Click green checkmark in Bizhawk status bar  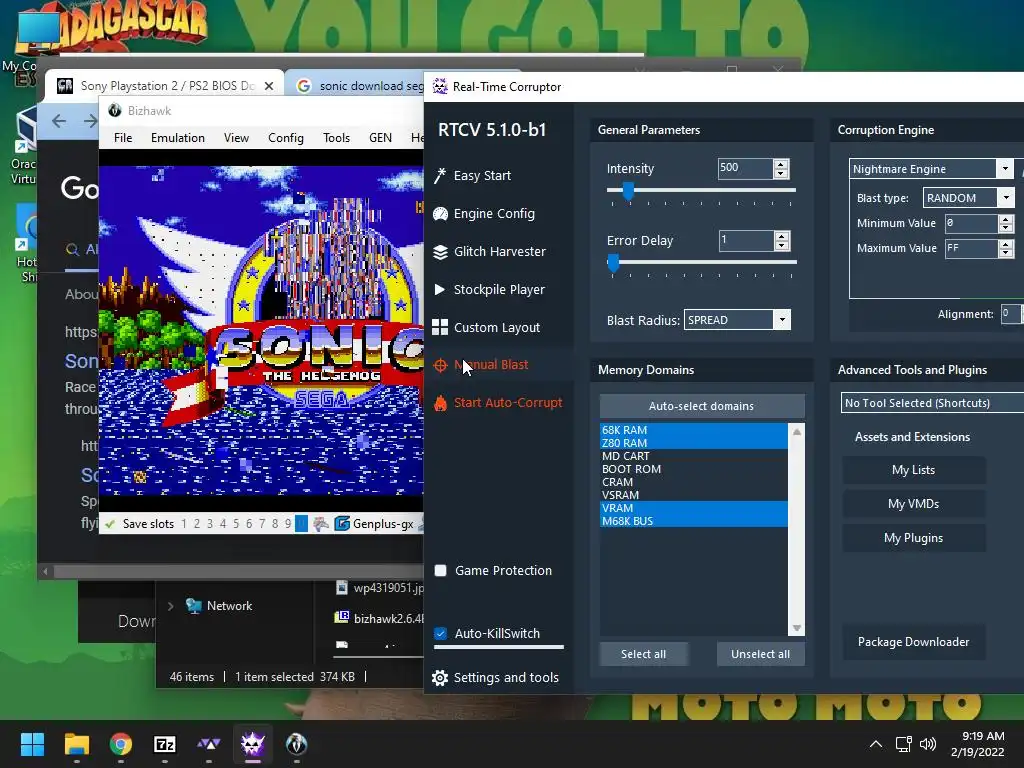(x=110, y=524)
